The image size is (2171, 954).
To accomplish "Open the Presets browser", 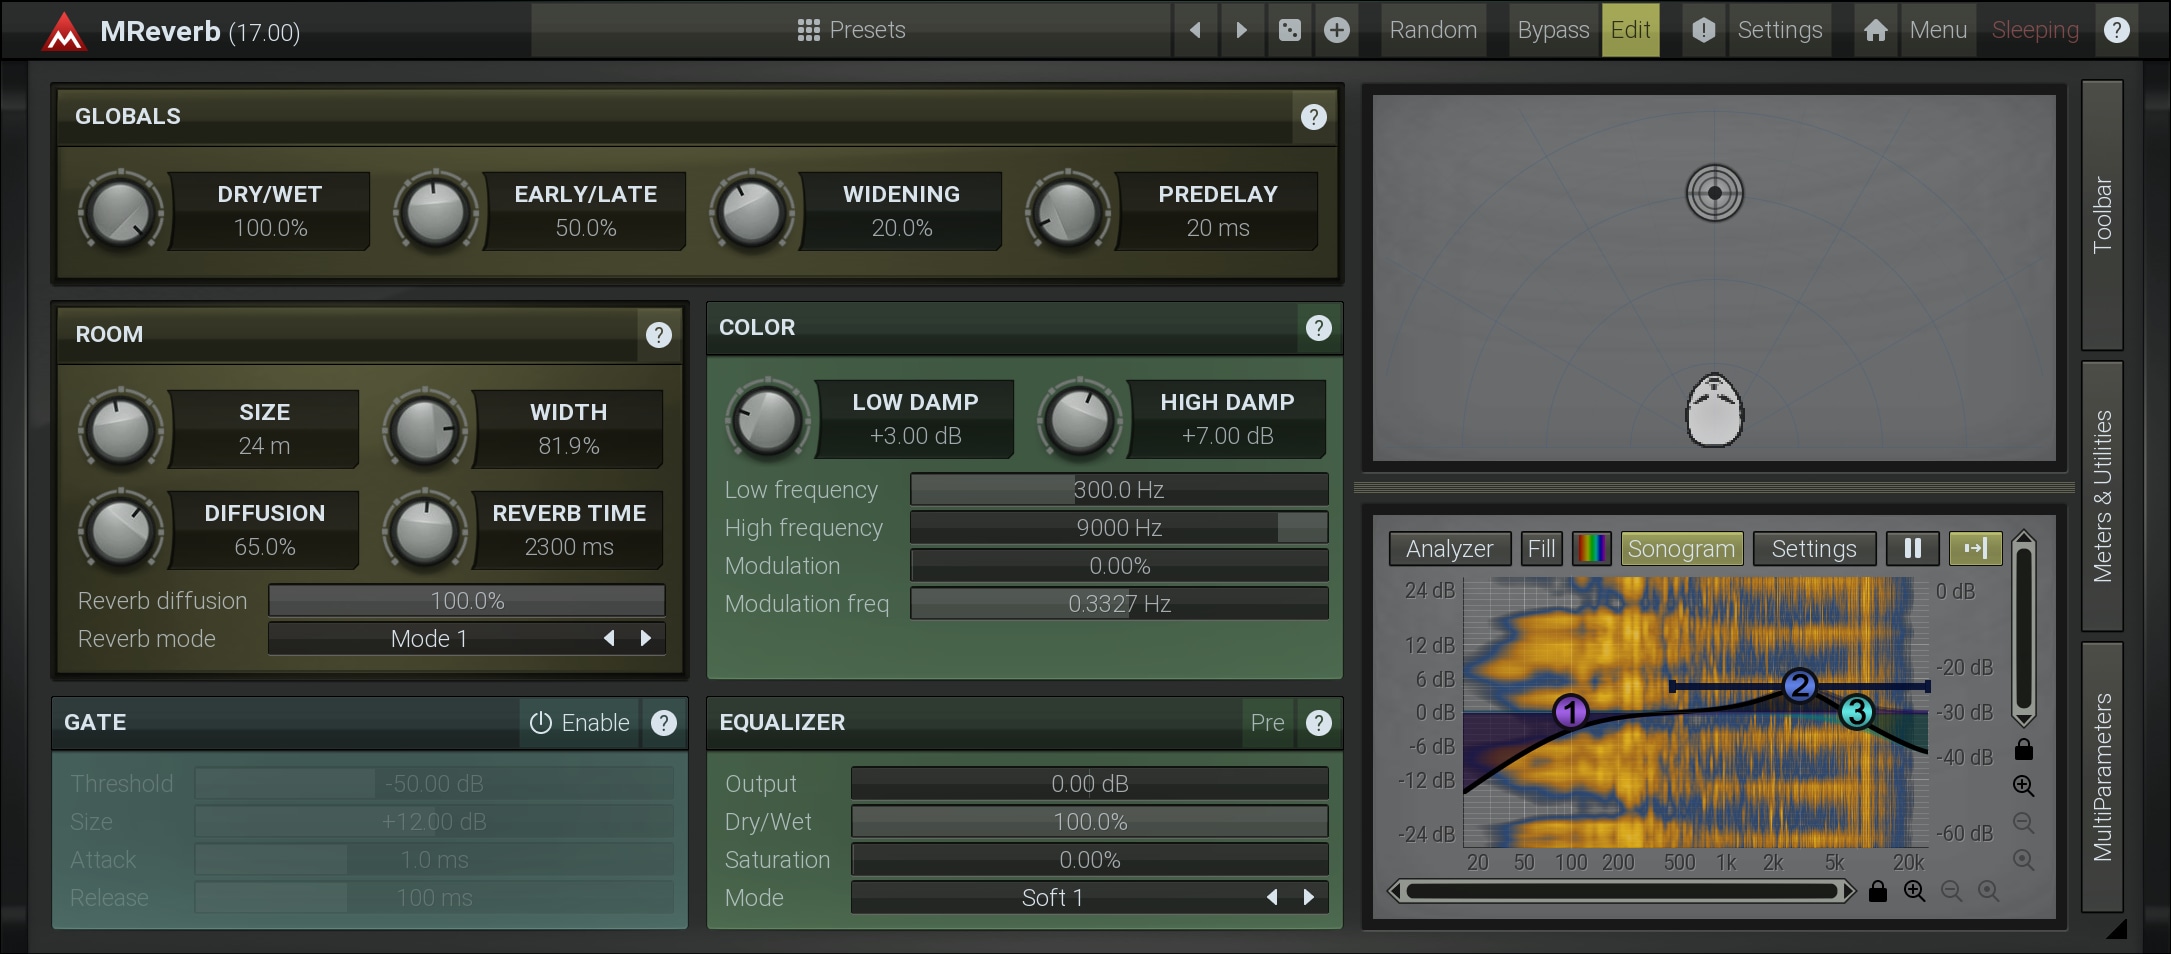I will (x=851, y=30).
